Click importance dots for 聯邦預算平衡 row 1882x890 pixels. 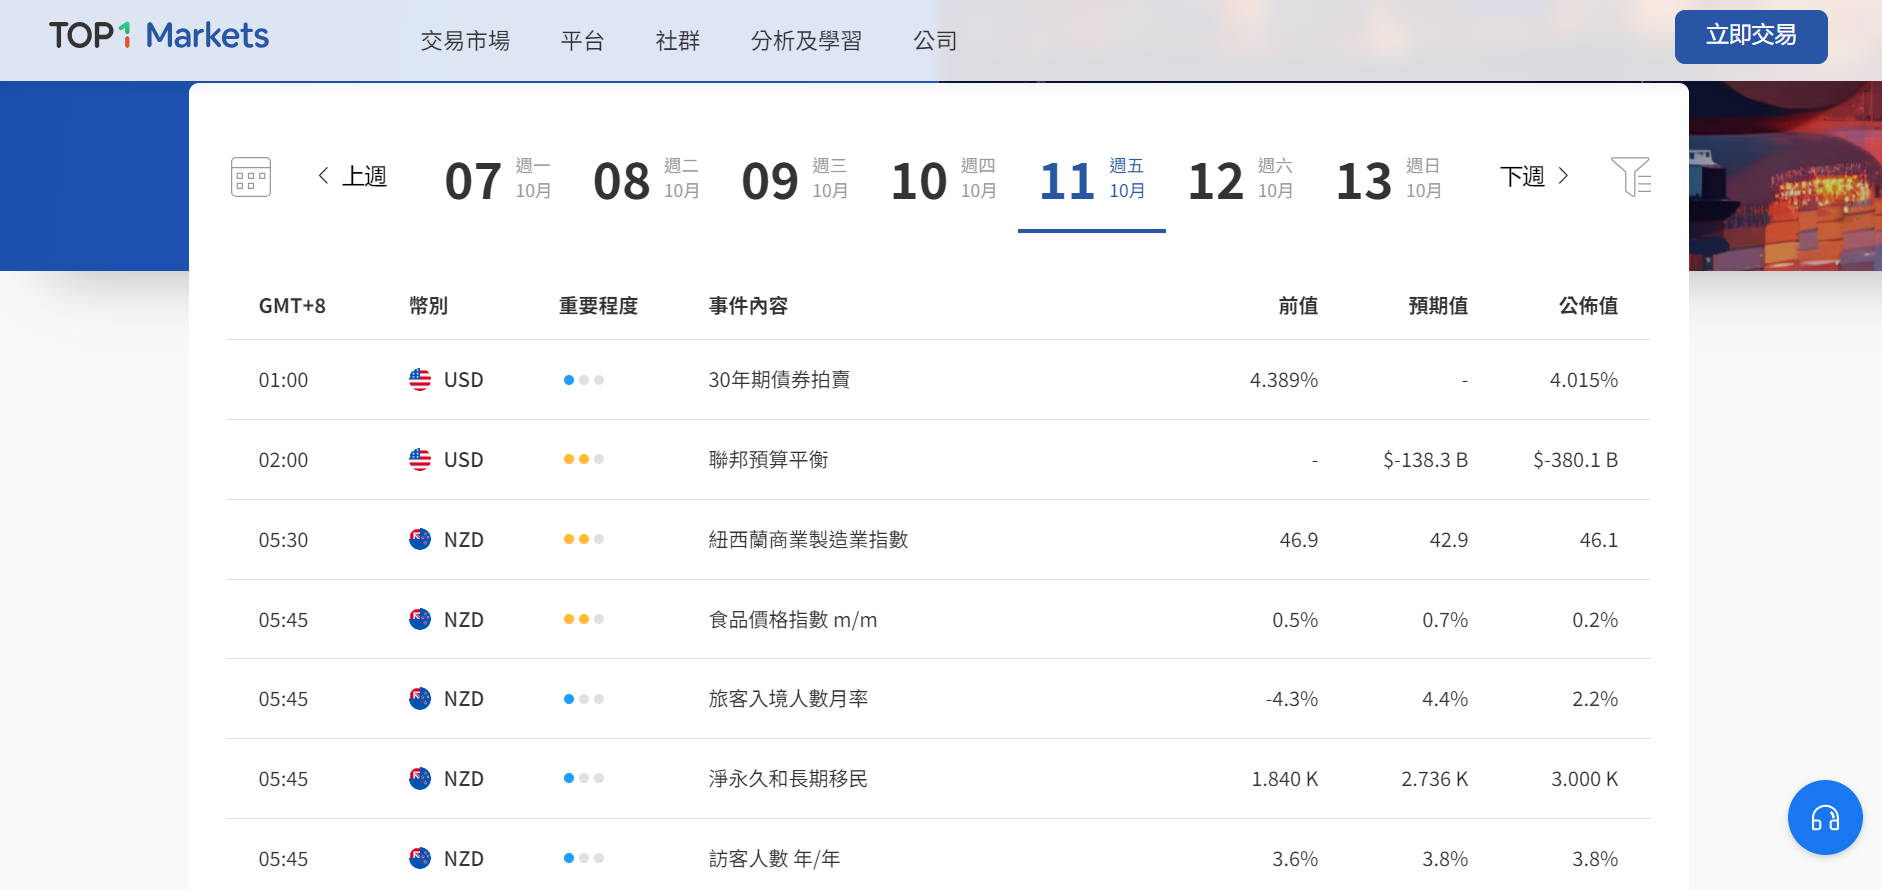(583, 460)
